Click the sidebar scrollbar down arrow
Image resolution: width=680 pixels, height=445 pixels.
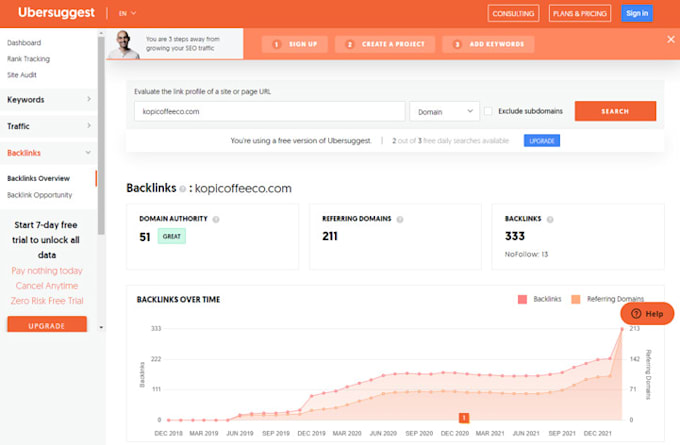point(101,327)
